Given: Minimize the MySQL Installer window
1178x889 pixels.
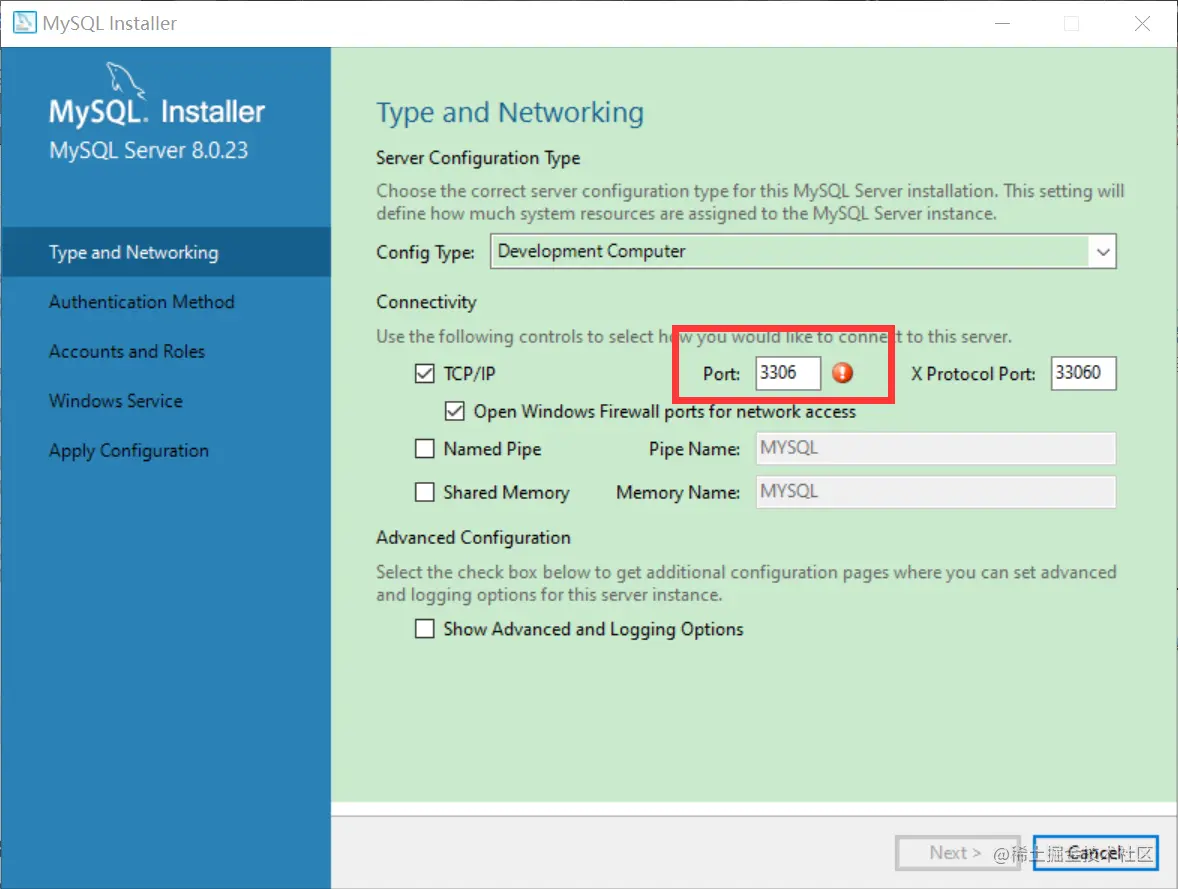Looking at the screenshot, I should (x=1002, y=24).
